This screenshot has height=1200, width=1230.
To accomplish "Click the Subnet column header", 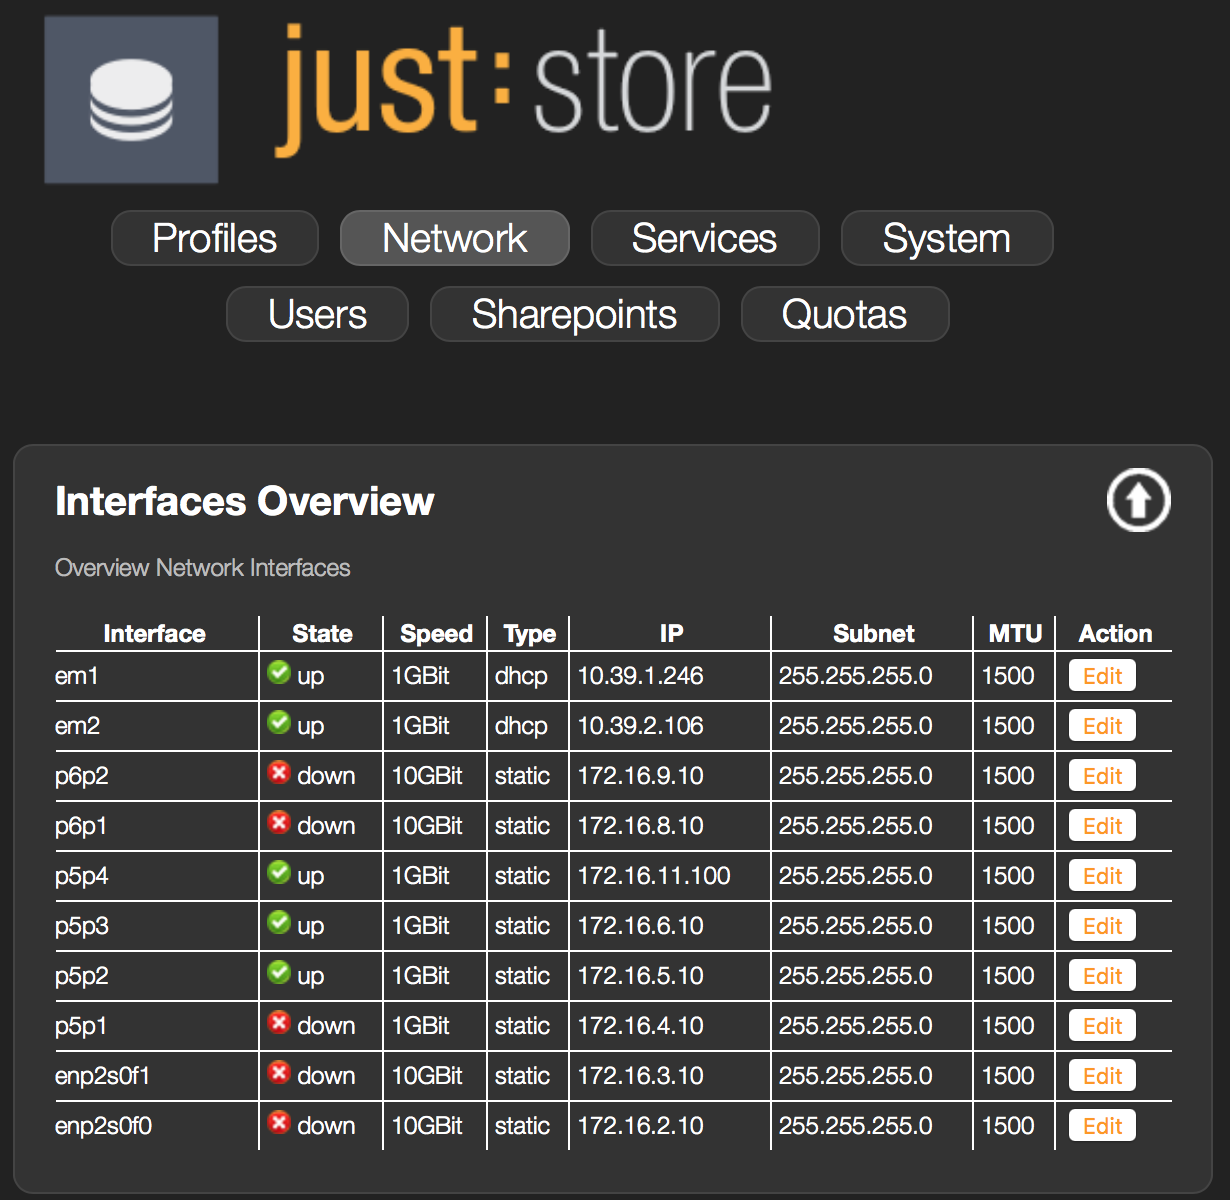I will (874, 633).
